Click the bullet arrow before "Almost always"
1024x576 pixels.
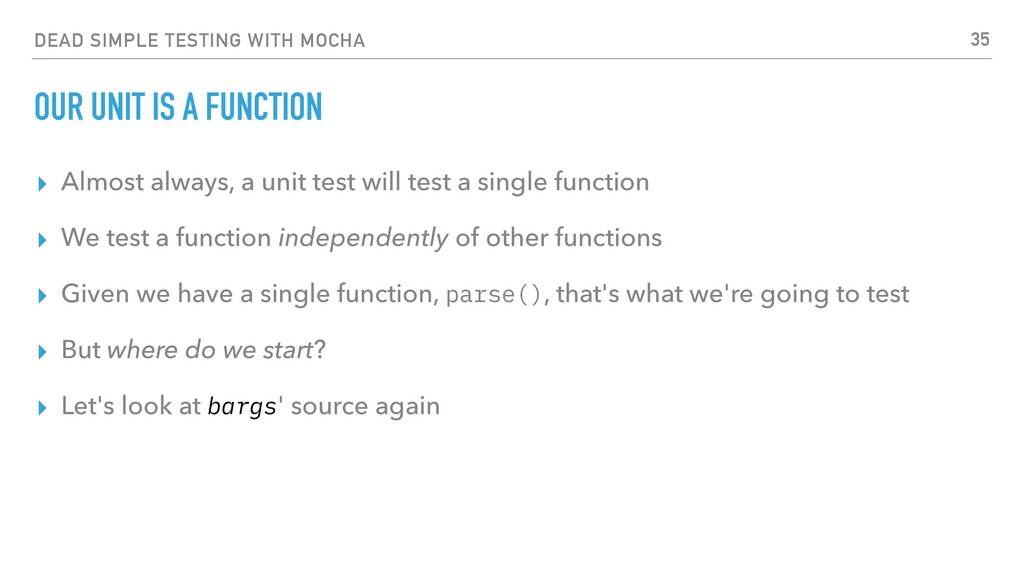click(42, 184)
